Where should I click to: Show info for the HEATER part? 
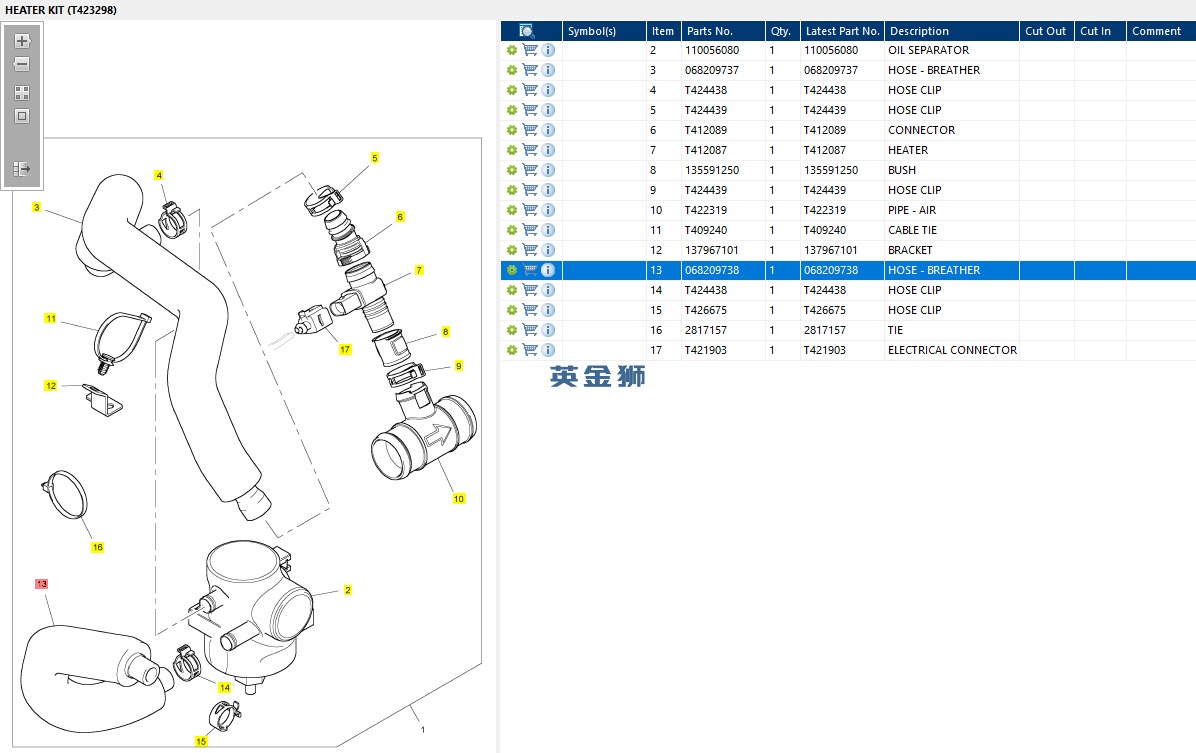click(x=548, y=150)
